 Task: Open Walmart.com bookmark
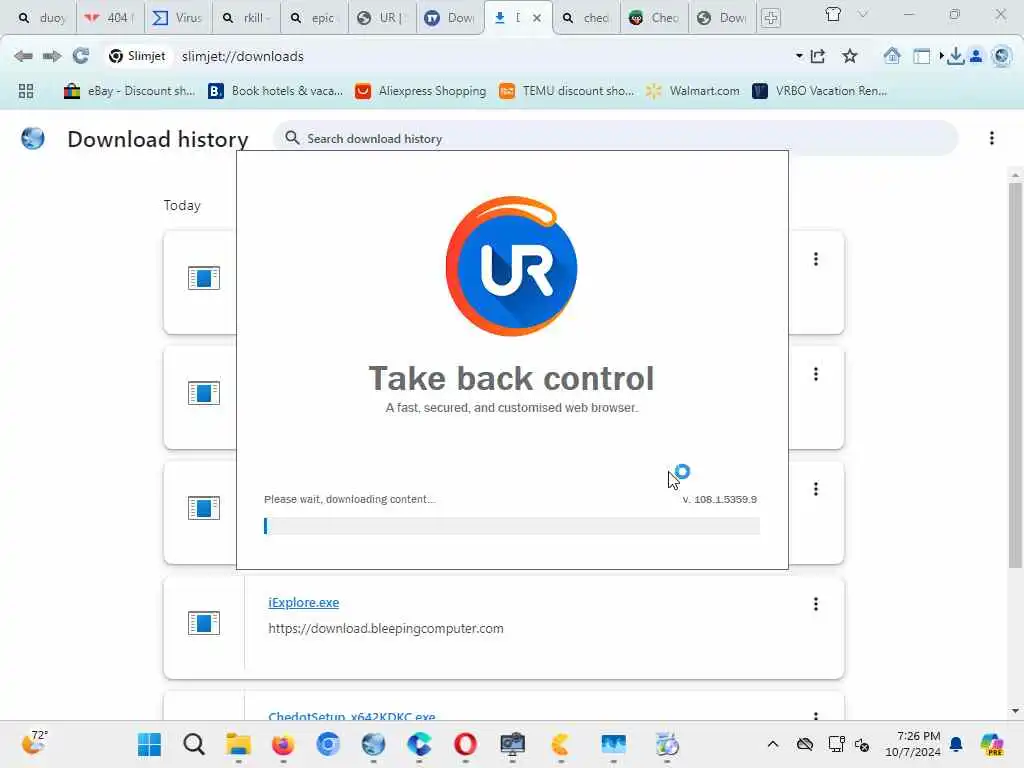pyautogui.click(x=693, y=91)
